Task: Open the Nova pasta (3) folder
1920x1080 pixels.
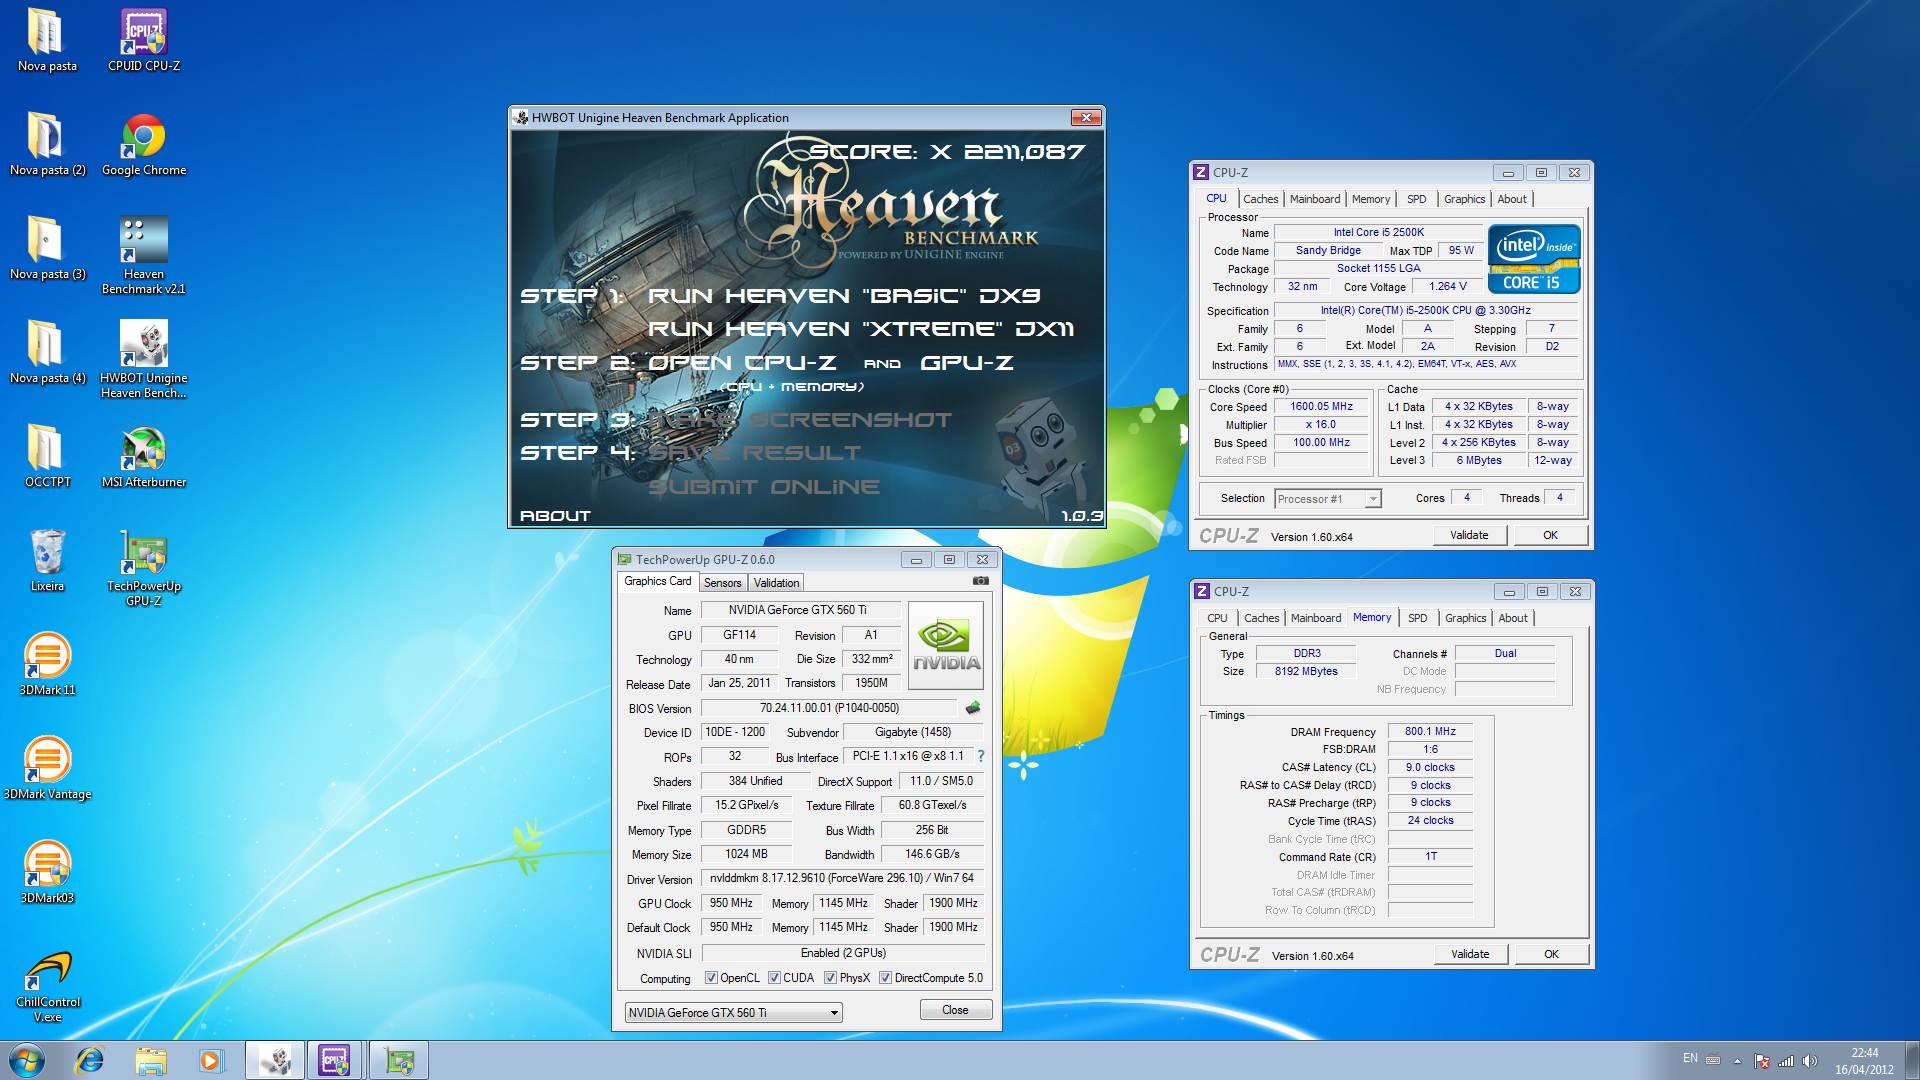Action: click(47, 248)
